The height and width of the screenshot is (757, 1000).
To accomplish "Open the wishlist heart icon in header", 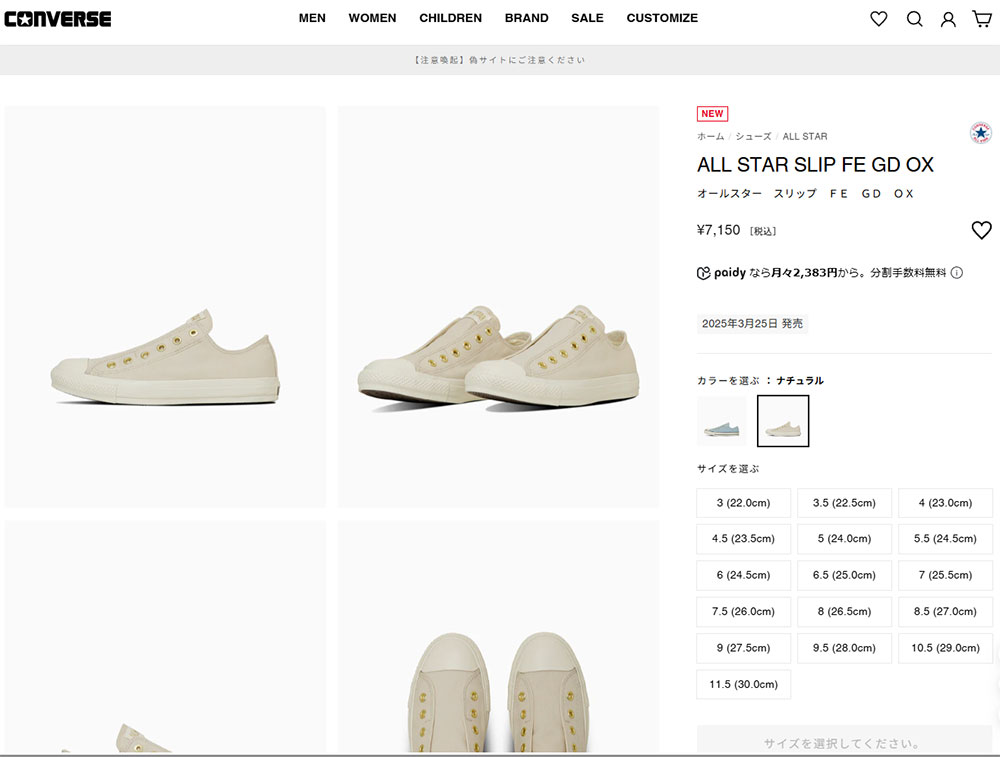I will 878,18.
